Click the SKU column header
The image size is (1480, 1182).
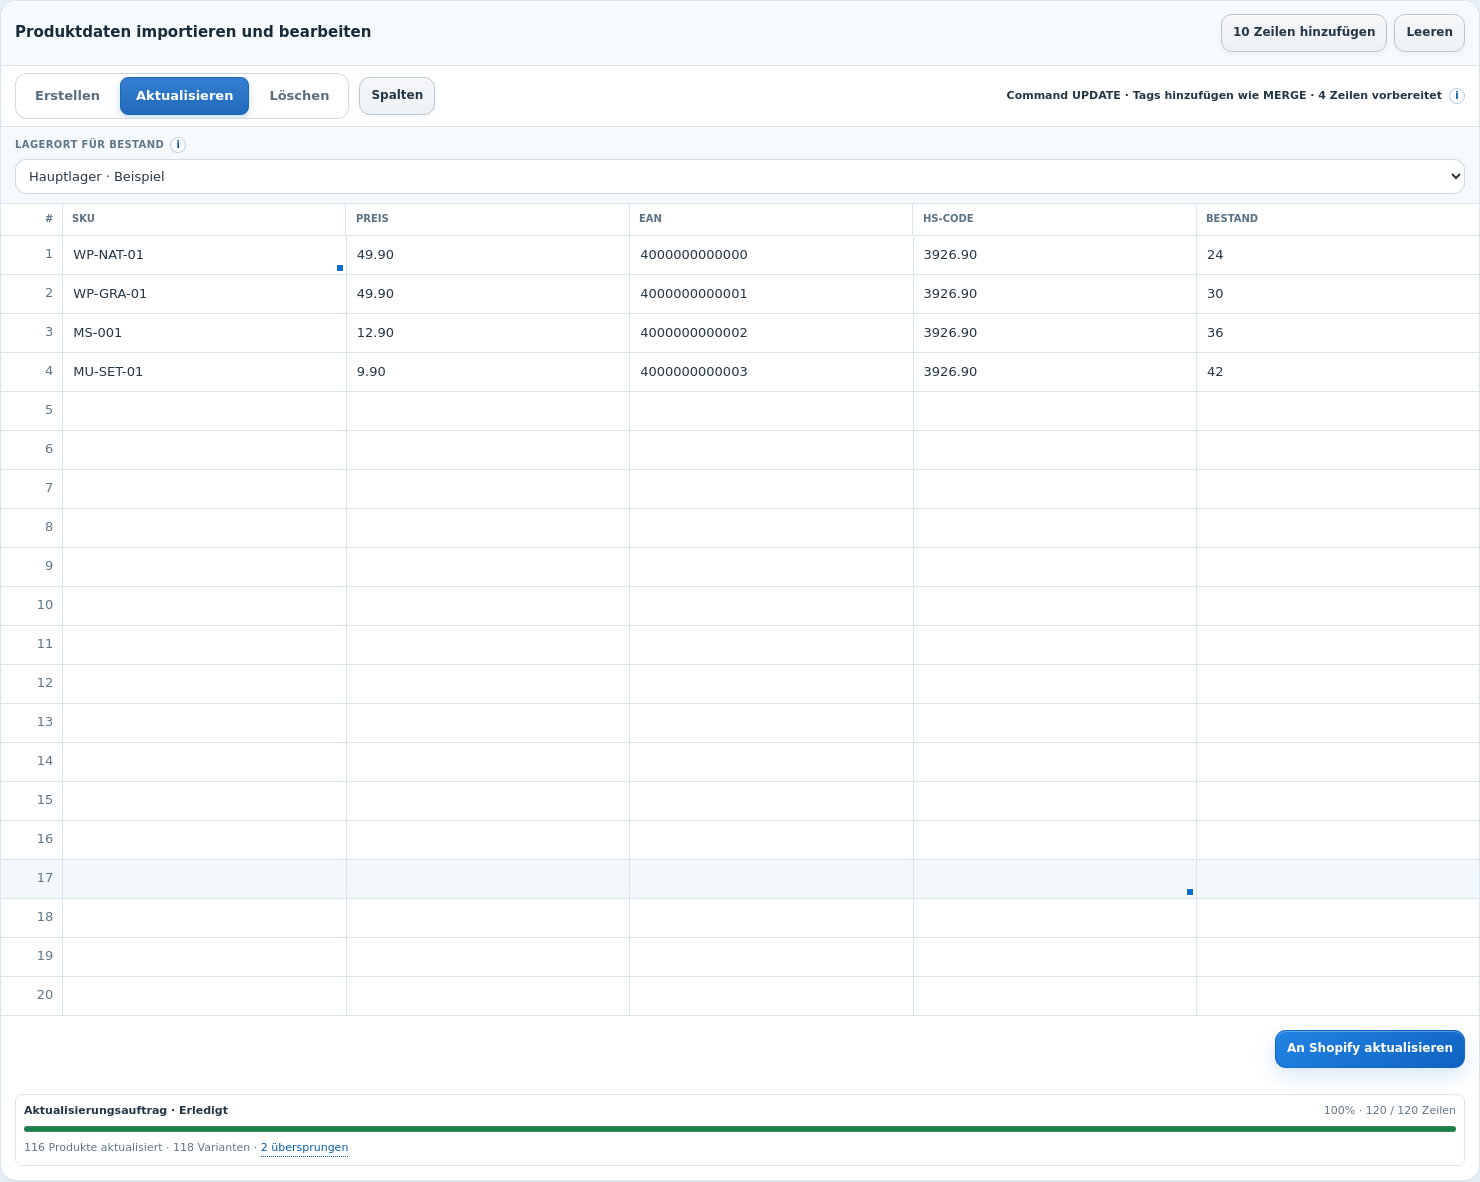click(204, 219)
